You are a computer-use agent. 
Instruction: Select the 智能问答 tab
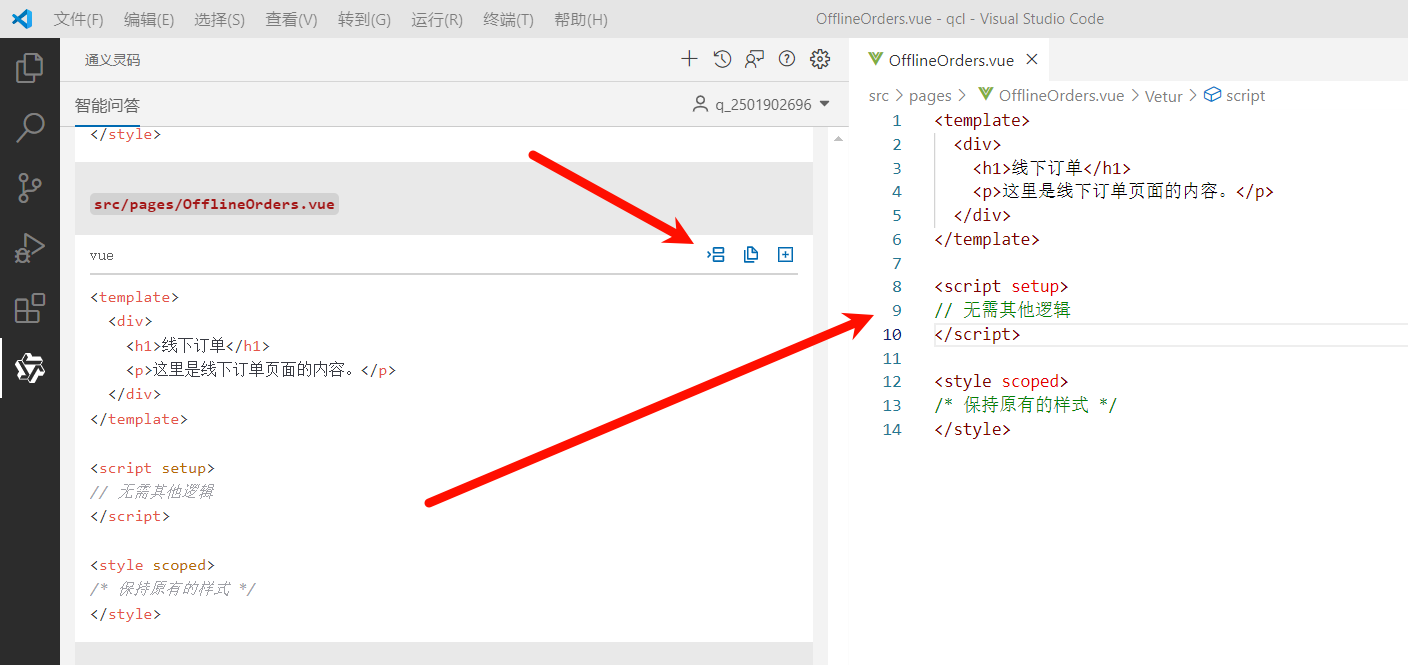point(107,105)
